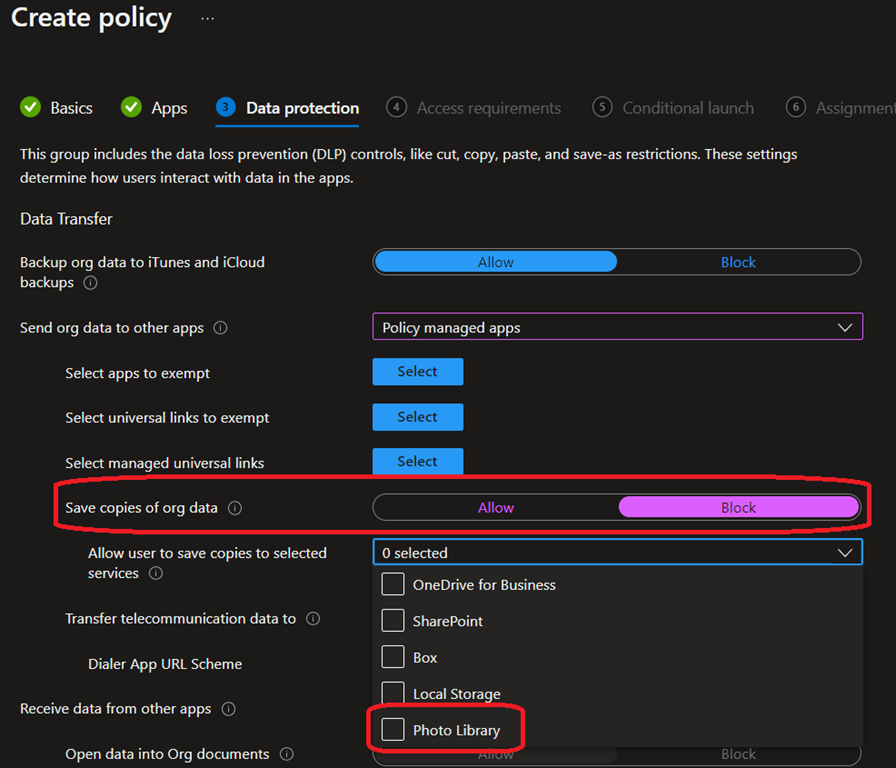Click info icon next to Backup org data
This screenshot has height=768, width=896.
(91, 283)
